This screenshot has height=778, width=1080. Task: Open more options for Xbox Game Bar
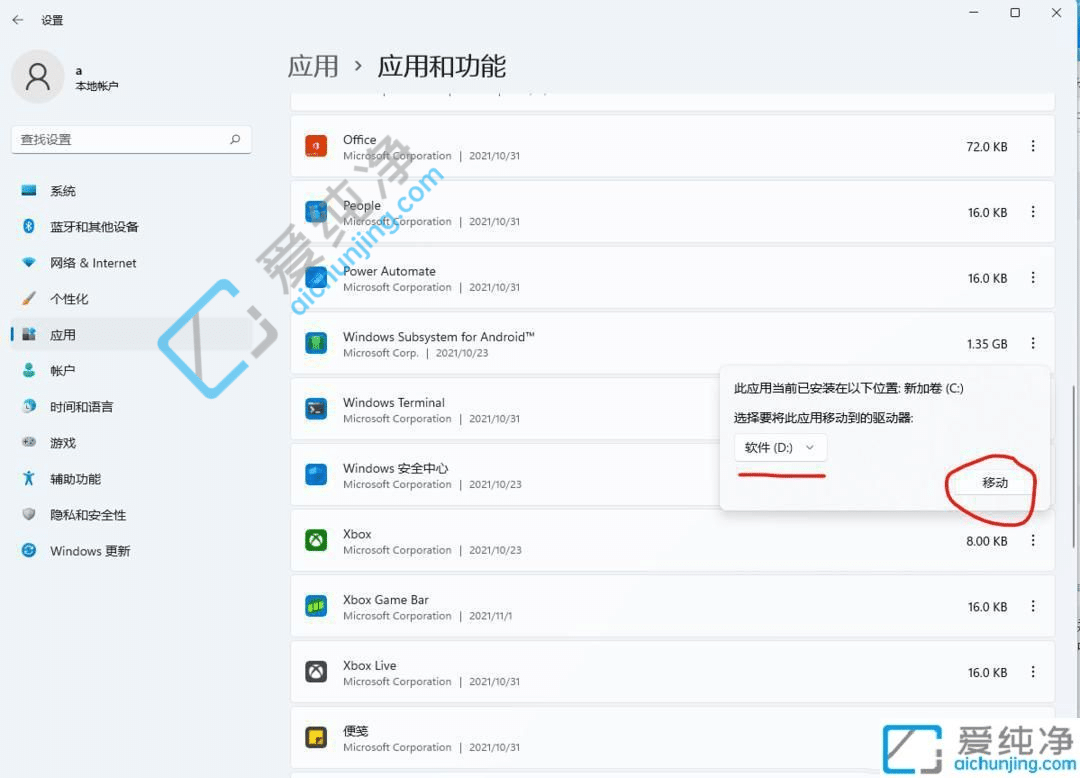point(1033,606)
